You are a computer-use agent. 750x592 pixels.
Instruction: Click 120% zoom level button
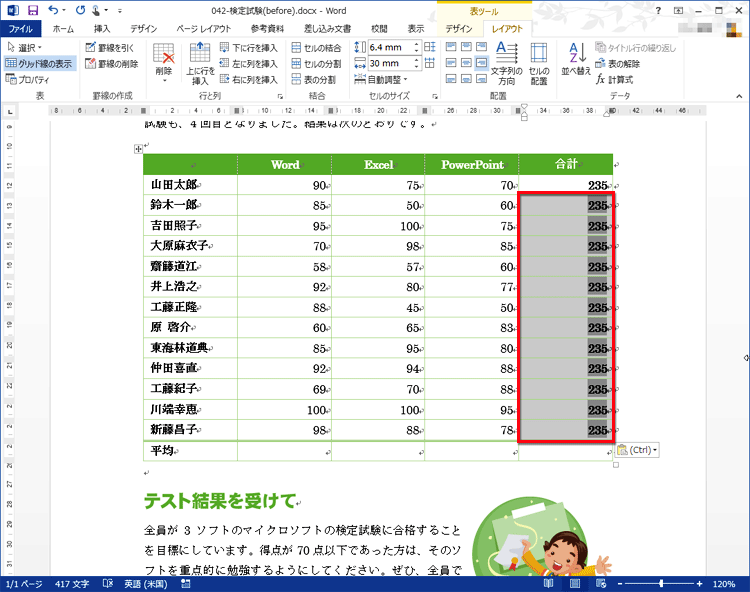pyautogui.click(x=724, y=584)
